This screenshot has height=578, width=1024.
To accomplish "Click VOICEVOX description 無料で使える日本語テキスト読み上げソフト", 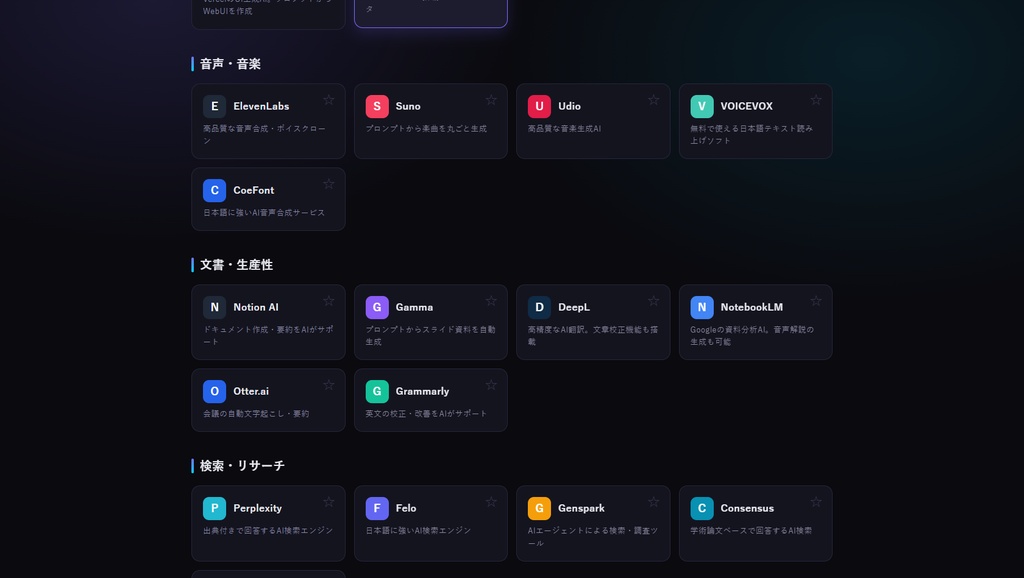I will coord(752,135).
